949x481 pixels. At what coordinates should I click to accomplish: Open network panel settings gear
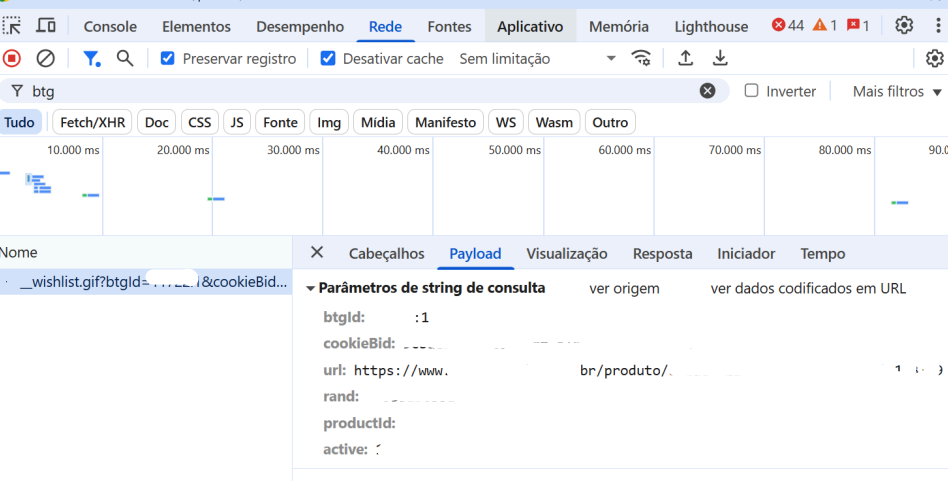[934, 58]
